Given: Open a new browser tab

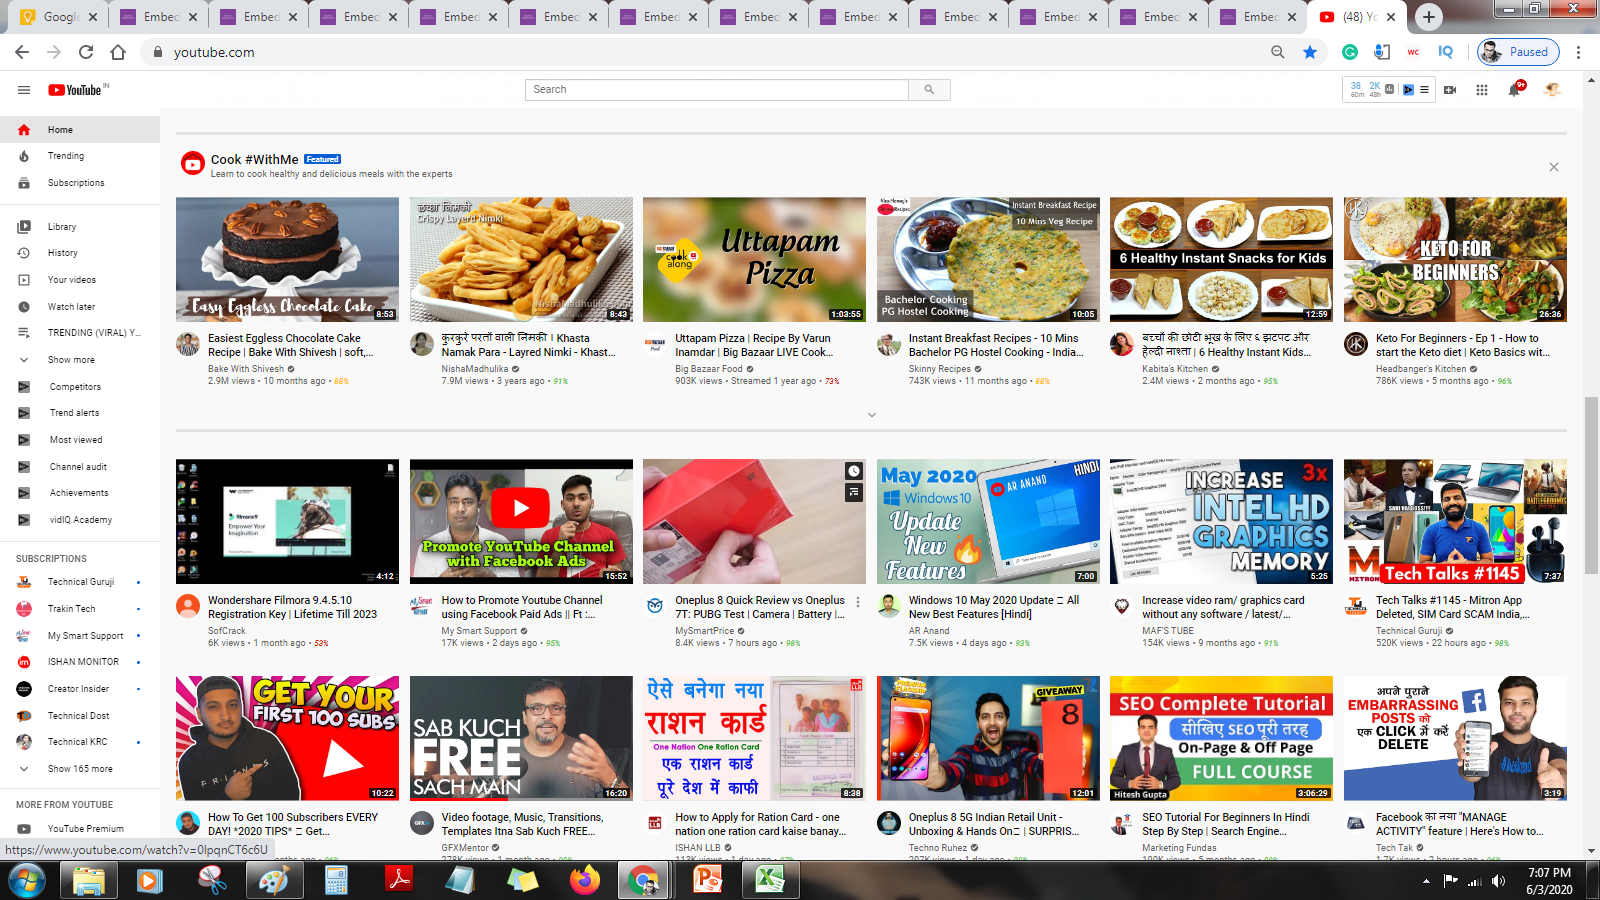Looking at the screenshot, I should (x=1429, y=16).
